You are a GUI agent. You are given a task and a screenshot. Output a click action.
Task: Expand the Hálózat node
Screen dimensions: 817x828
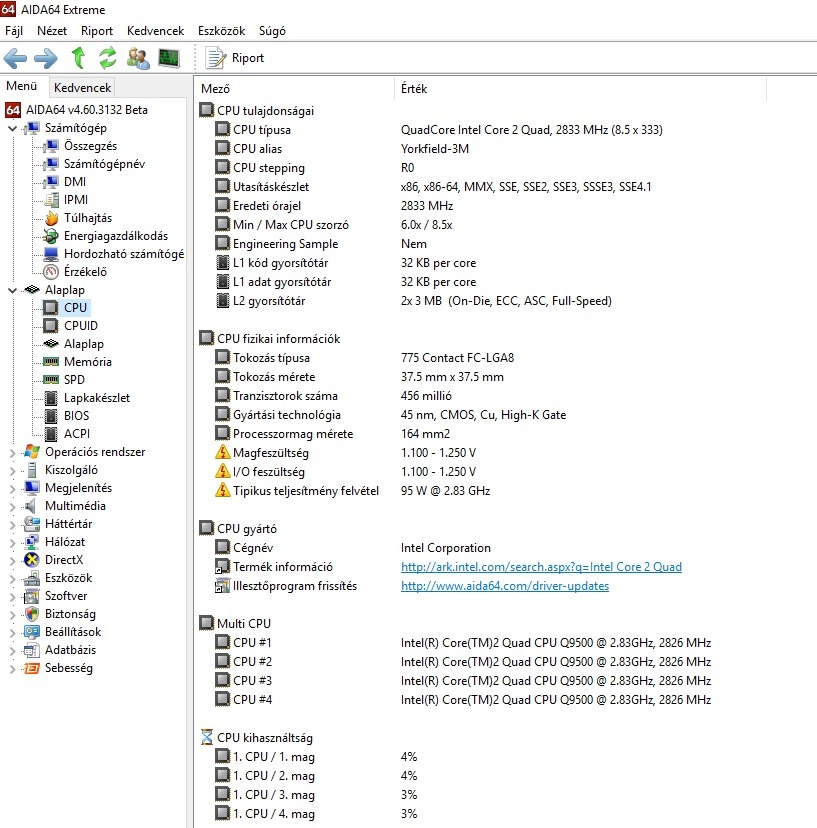tap(12, 542)
